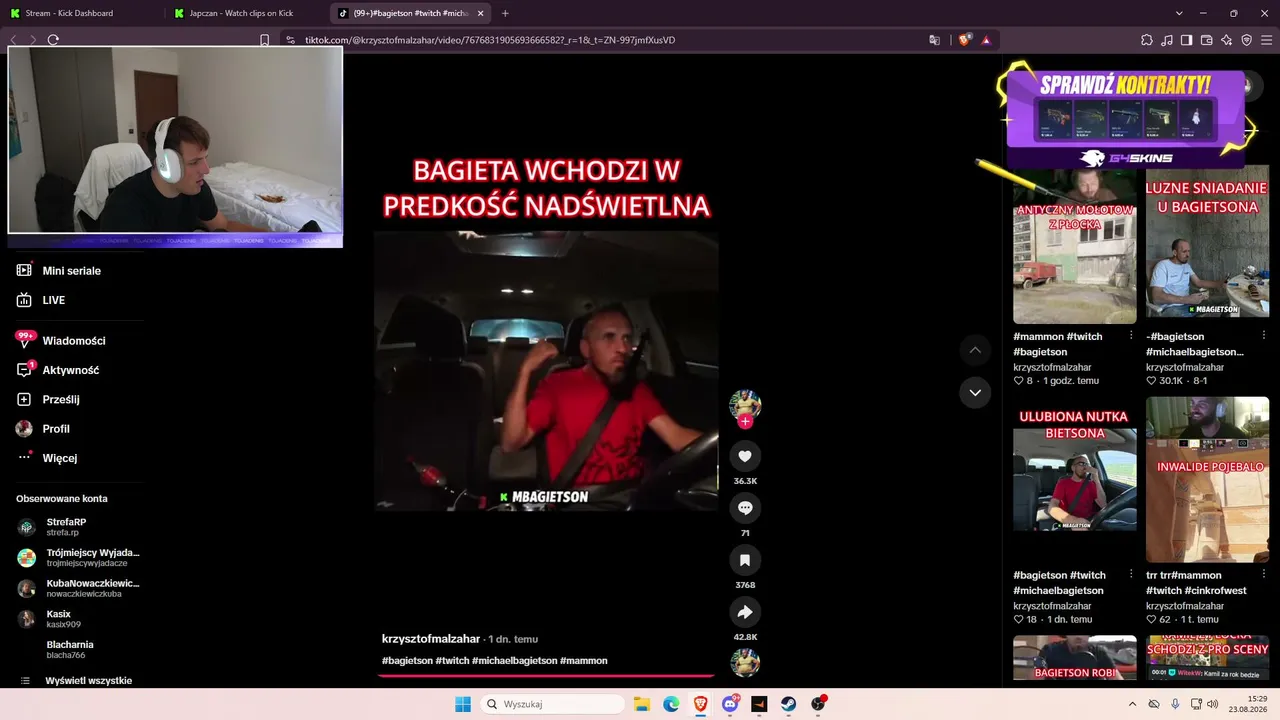Open the #bagietson hashtag in the caption

tap(407, 661)
